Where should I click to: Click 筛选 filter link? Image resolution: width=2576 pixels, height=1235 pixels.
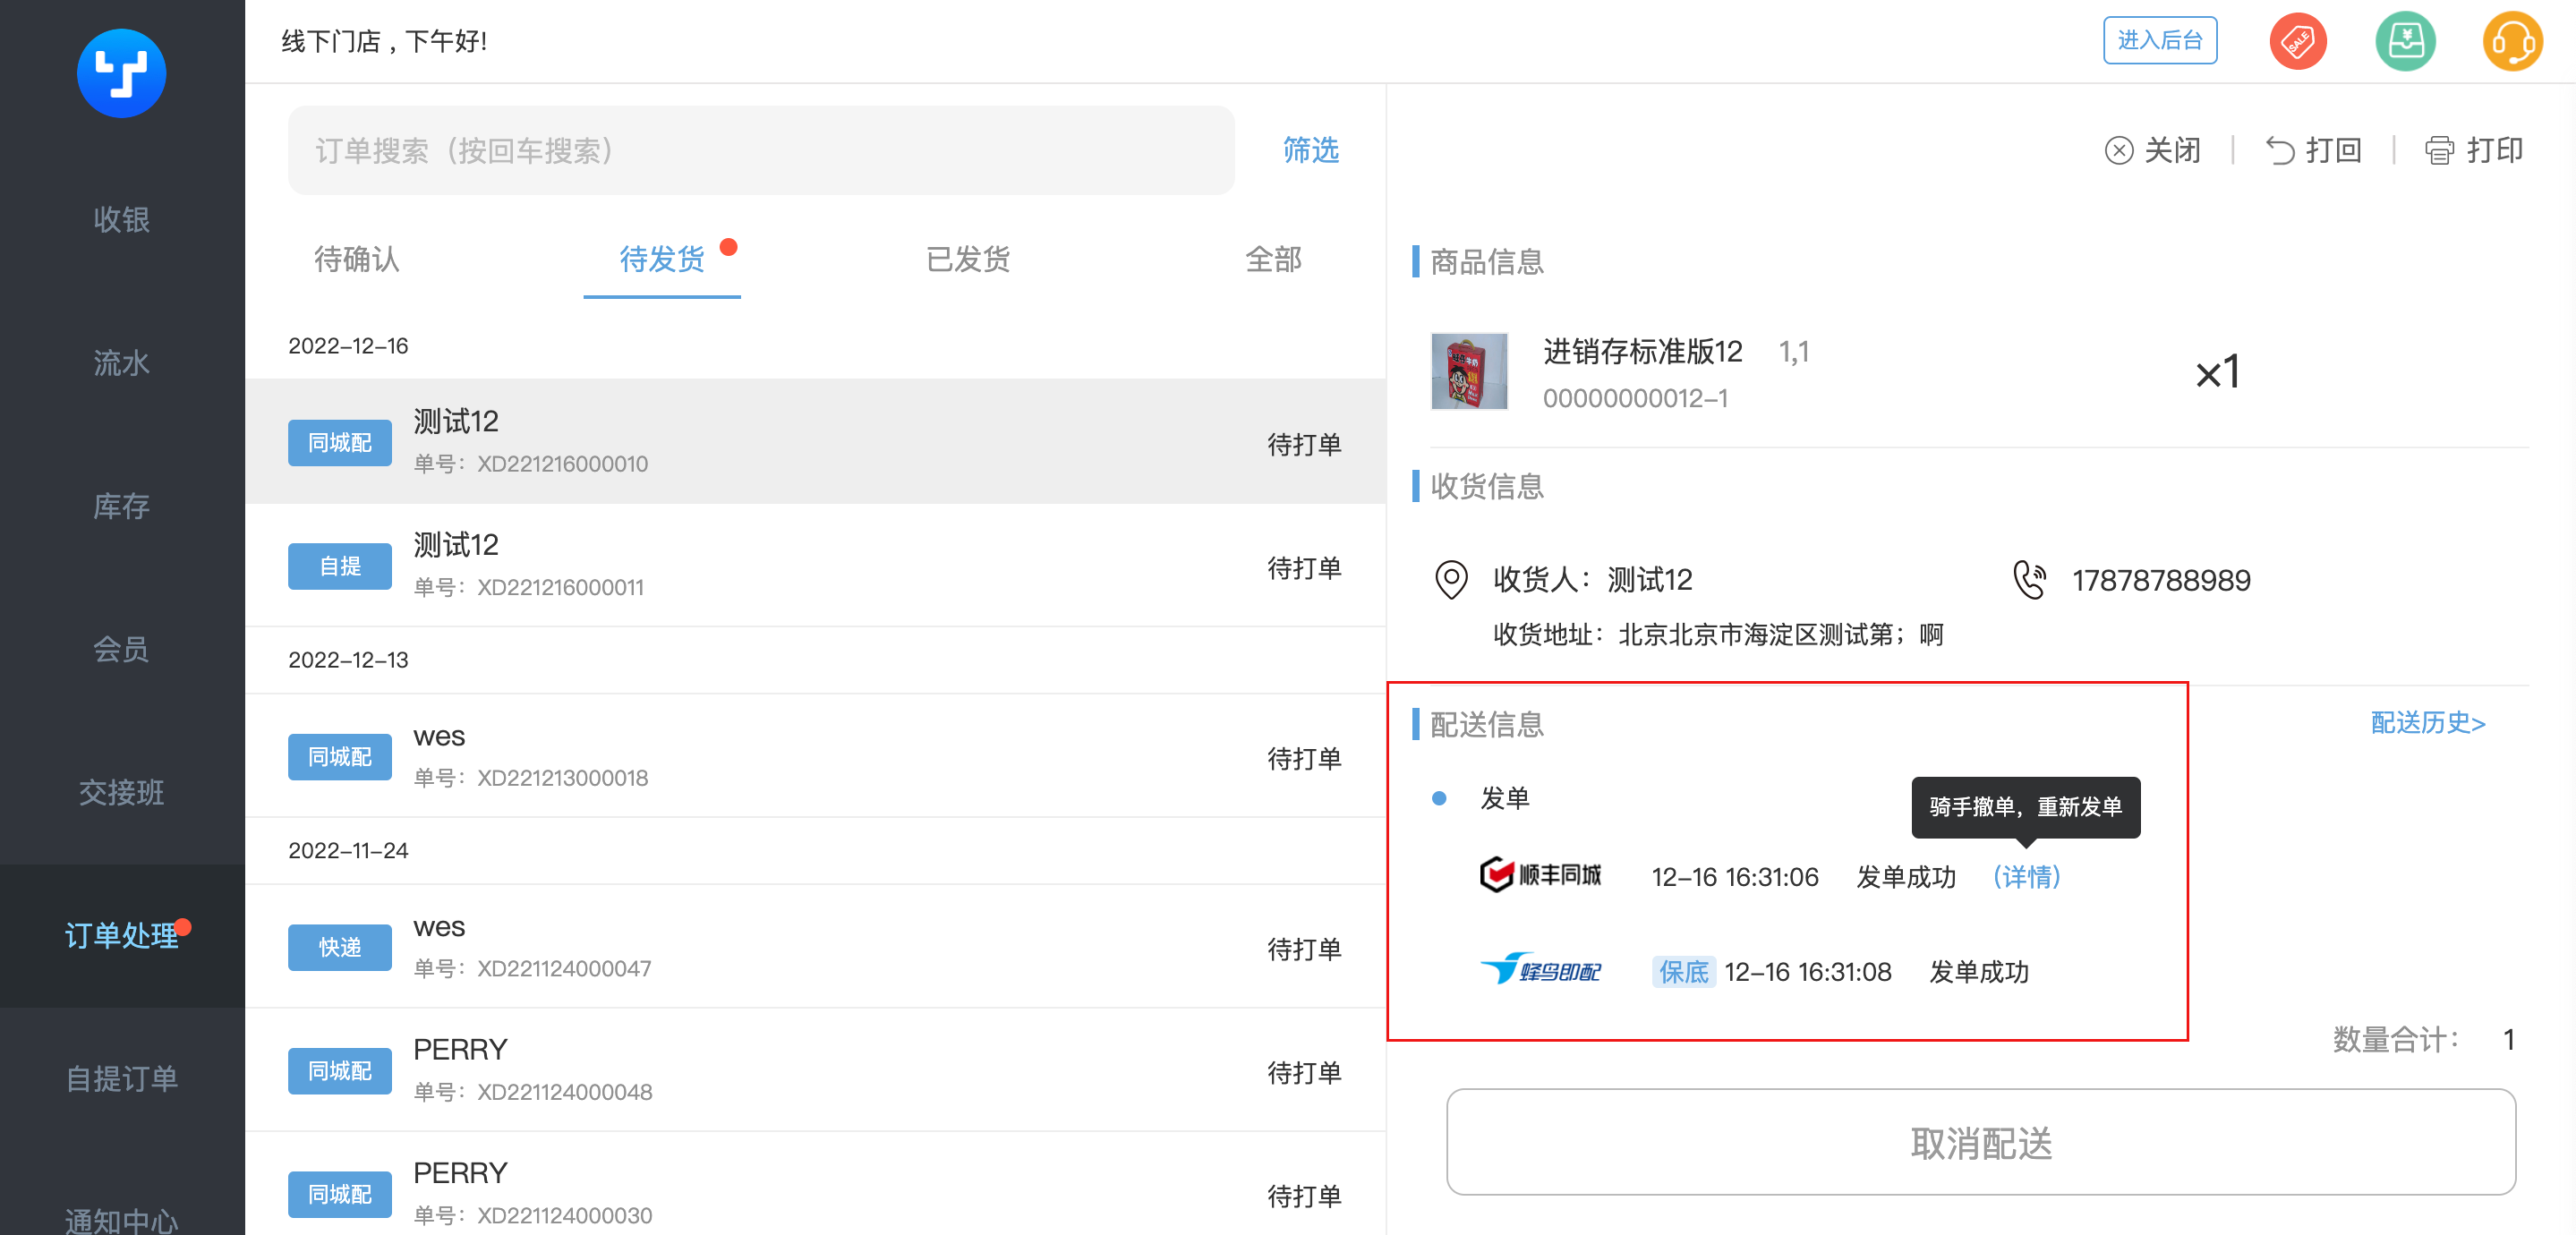point(1311,150)
